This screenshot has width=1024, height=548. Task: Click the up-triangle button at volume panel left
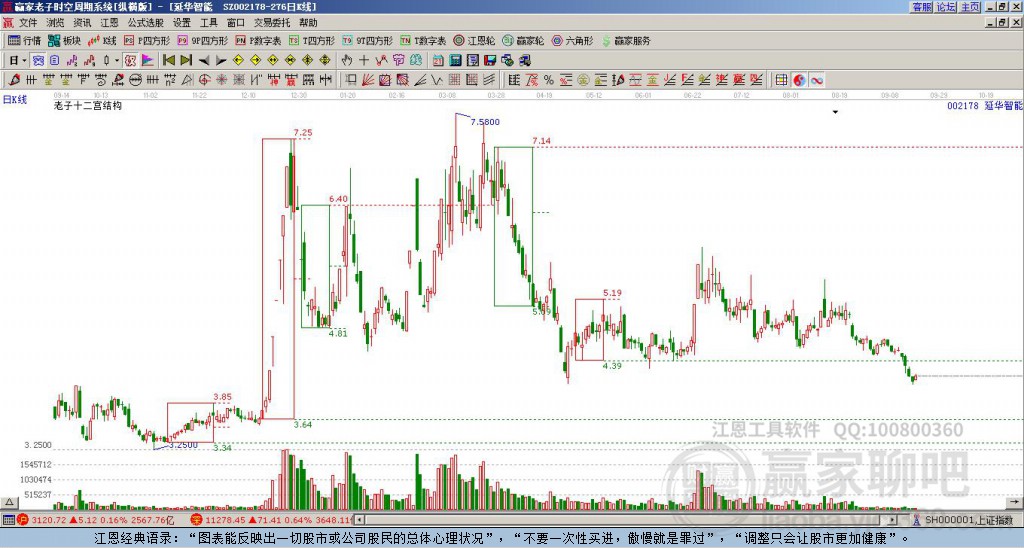(8, 503)
